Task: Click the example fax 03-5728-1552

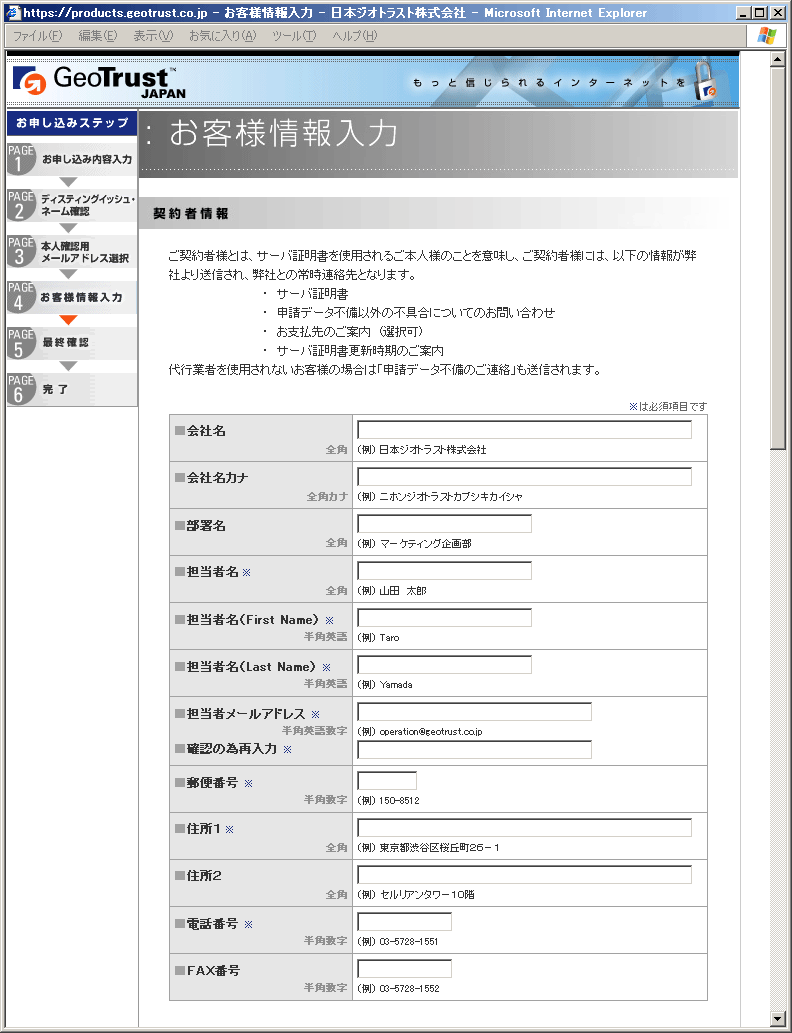Action: [x=409, y=988]
